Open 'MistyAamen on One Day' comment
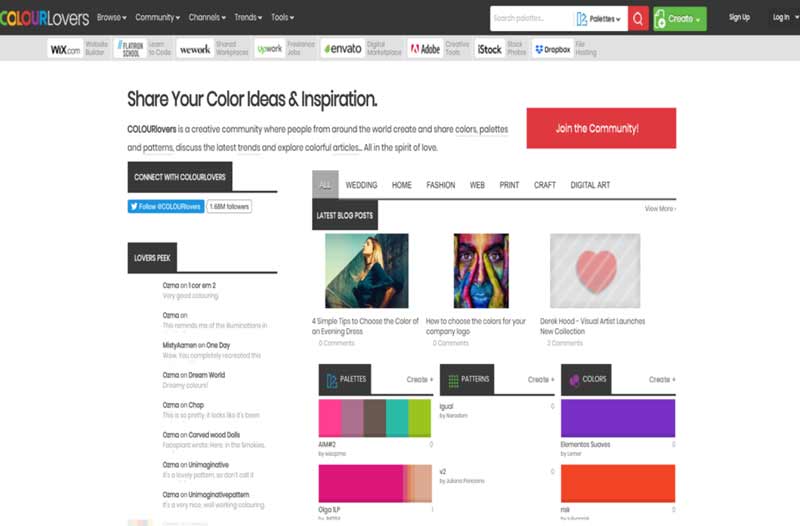The width and height of the screenshot is (800, 526). 196,345
